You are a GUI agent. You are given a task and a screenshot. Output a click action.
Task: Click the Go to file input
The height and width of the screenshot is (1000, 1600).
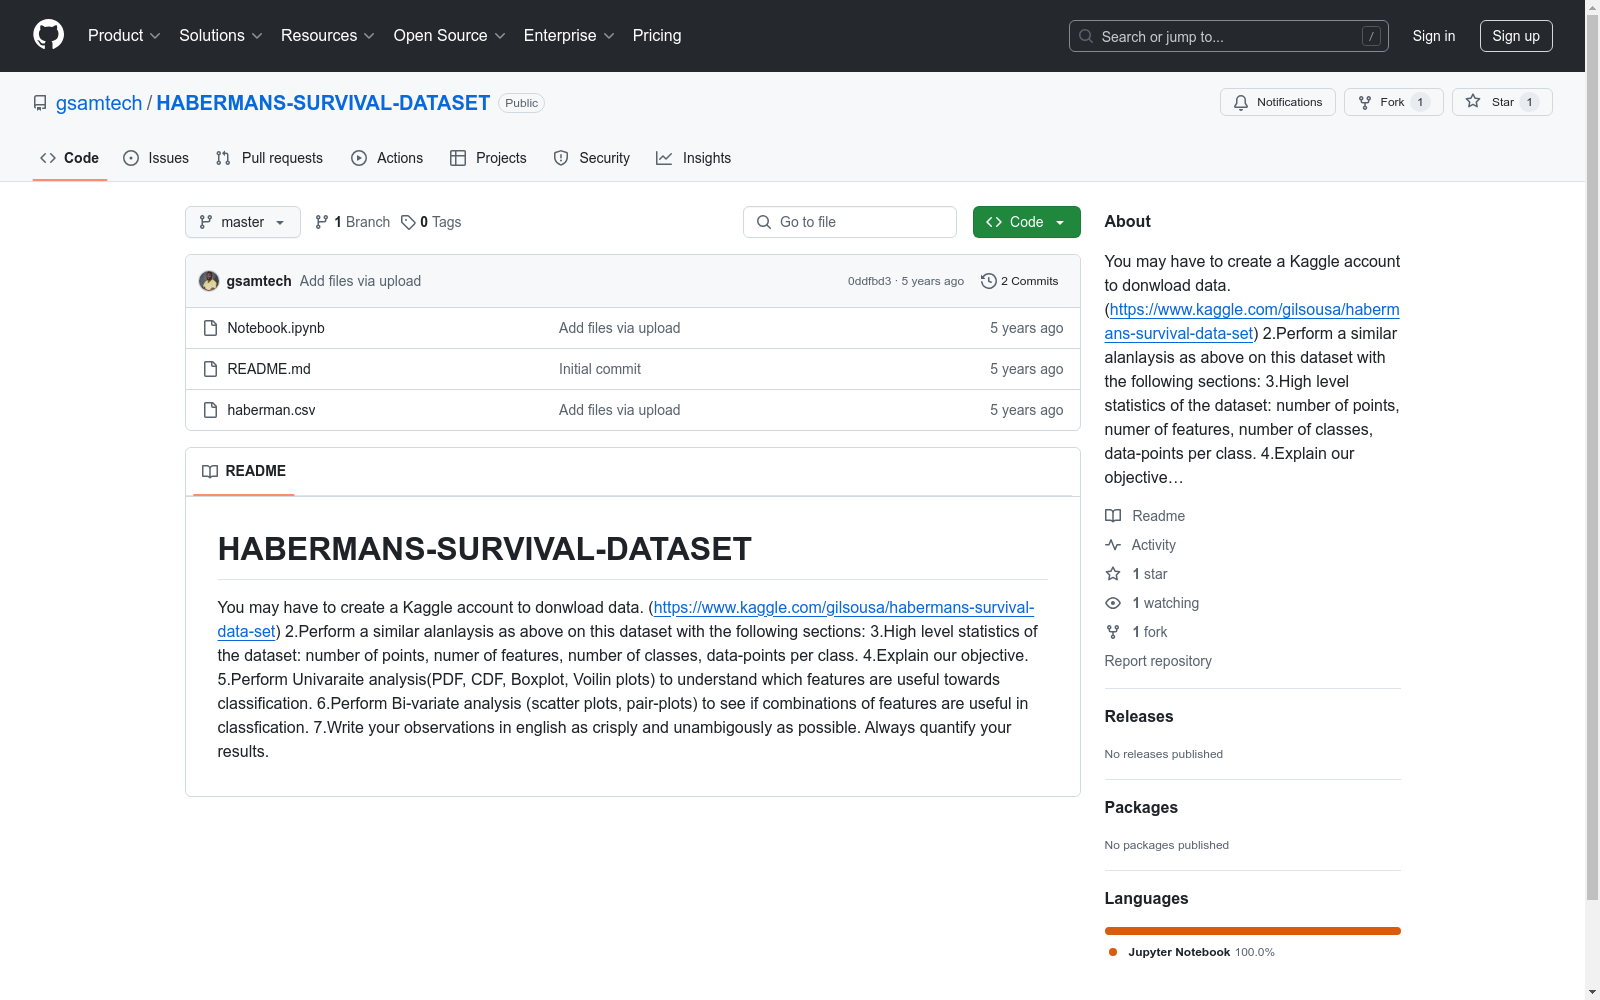pos(850,222)
